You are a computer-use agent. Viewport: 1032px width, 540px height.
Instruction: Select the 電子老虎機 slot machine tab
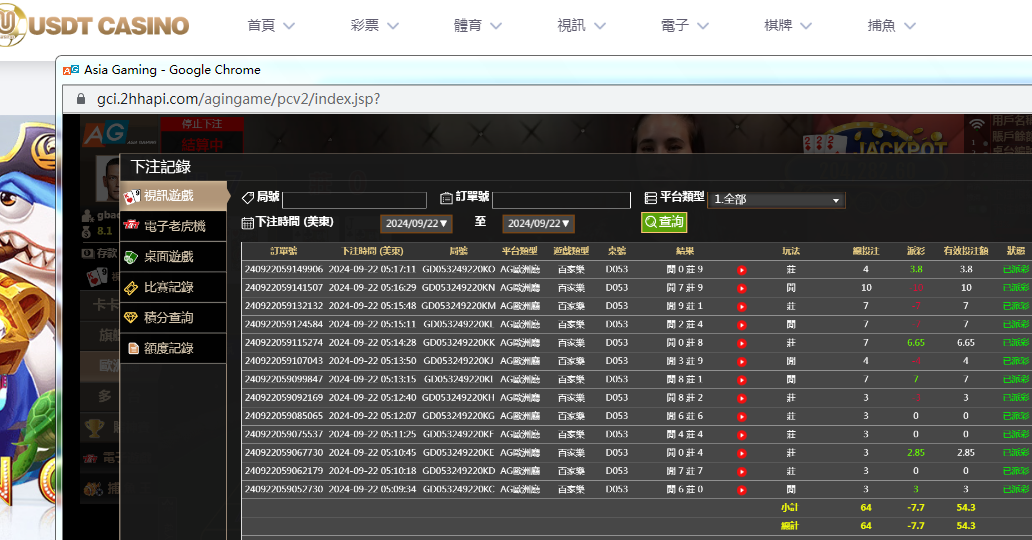[174, 226]
